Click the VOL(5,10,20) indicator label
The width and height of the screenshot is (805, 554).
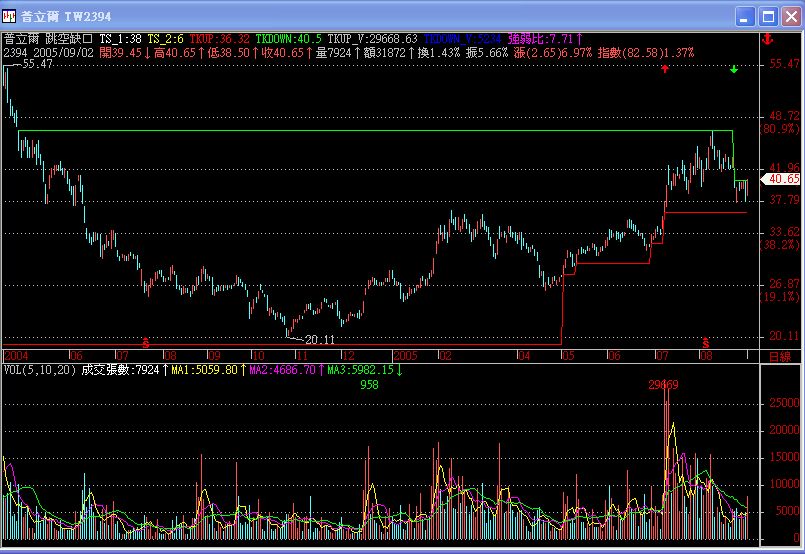(39, 371)
